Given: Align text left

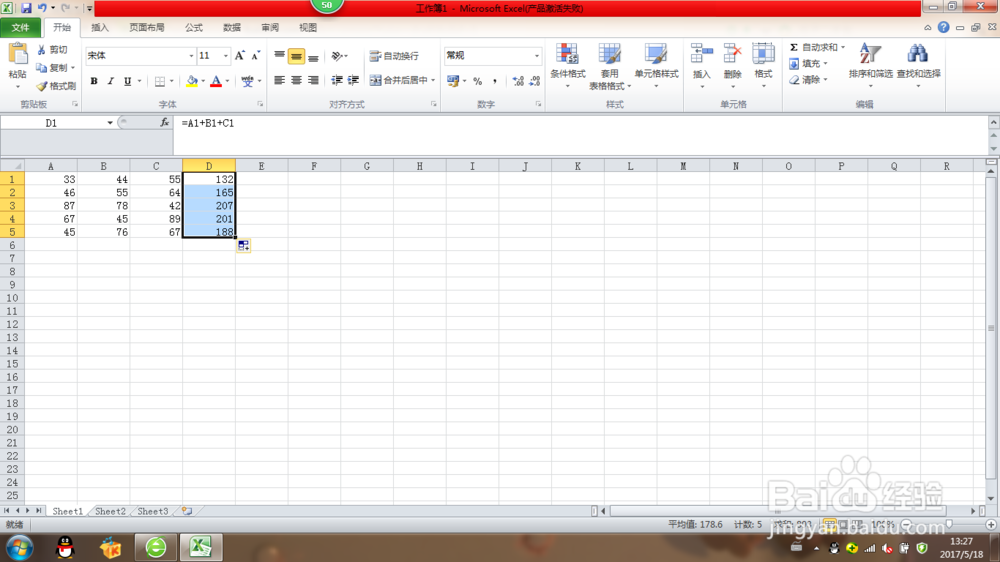Looking at the screenshot, I should click(279, 80).
